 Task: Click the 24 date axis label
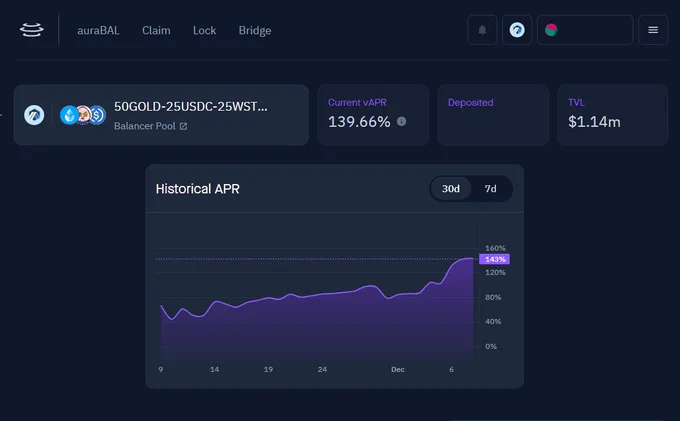(322, 369)
